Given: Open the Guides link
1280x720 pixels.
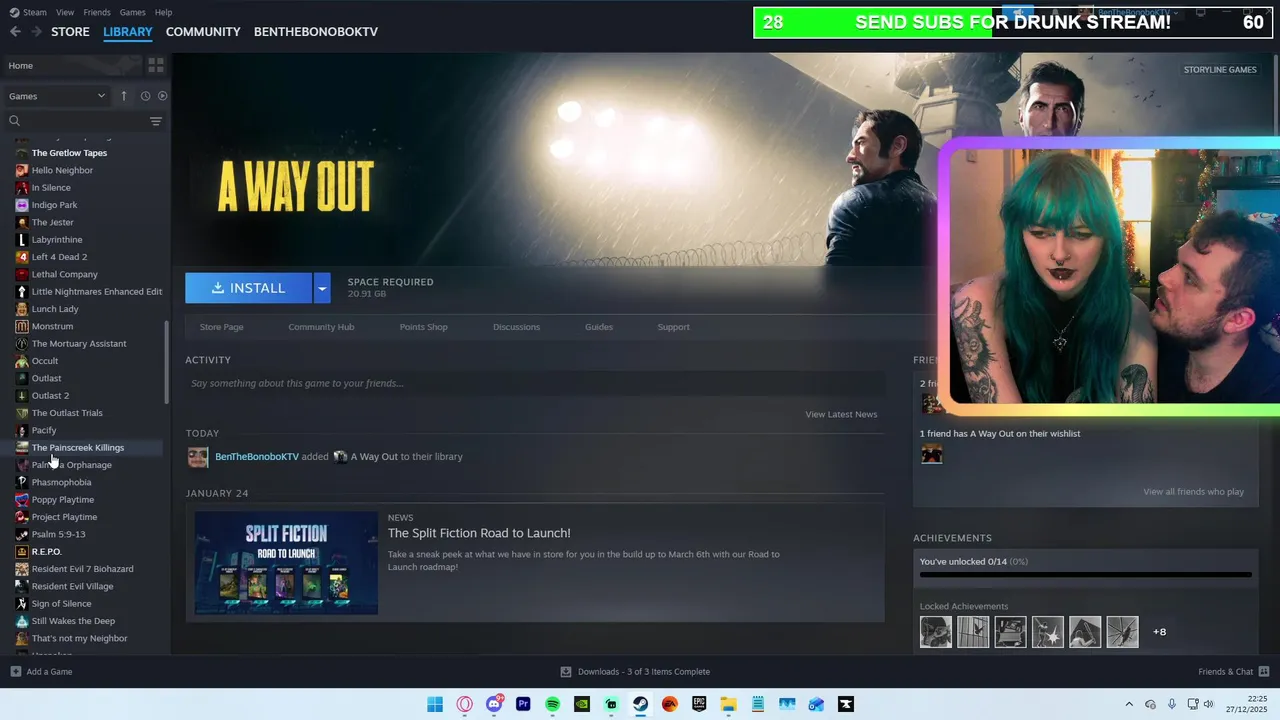Looking at the screenshot, I should coord(599,327).
